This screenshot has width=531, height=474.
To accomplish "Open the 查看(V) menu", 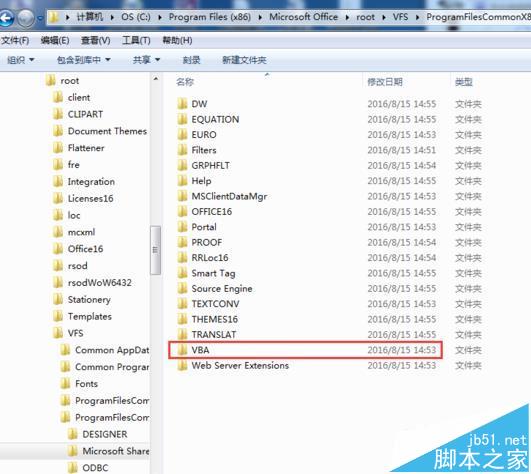I will [x=95, y=40].
